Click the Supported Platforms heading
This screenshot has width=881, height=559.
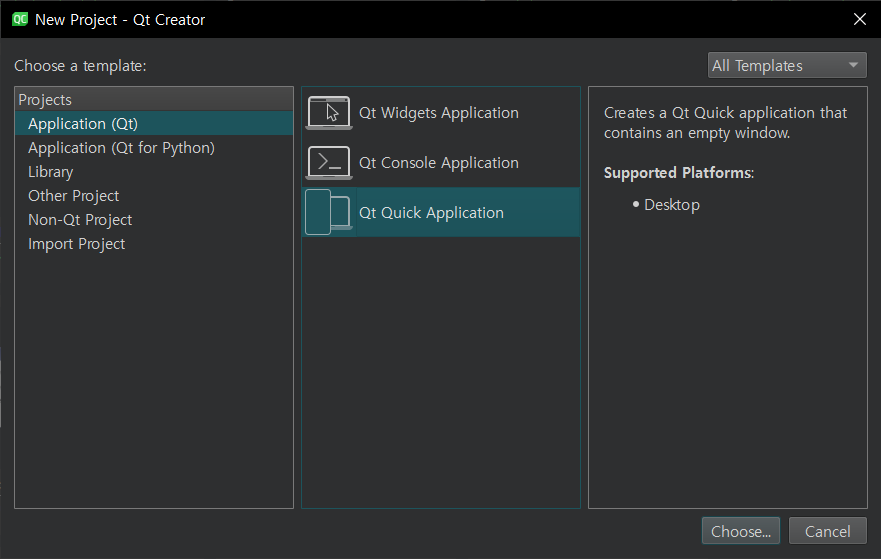pos(679,172)
